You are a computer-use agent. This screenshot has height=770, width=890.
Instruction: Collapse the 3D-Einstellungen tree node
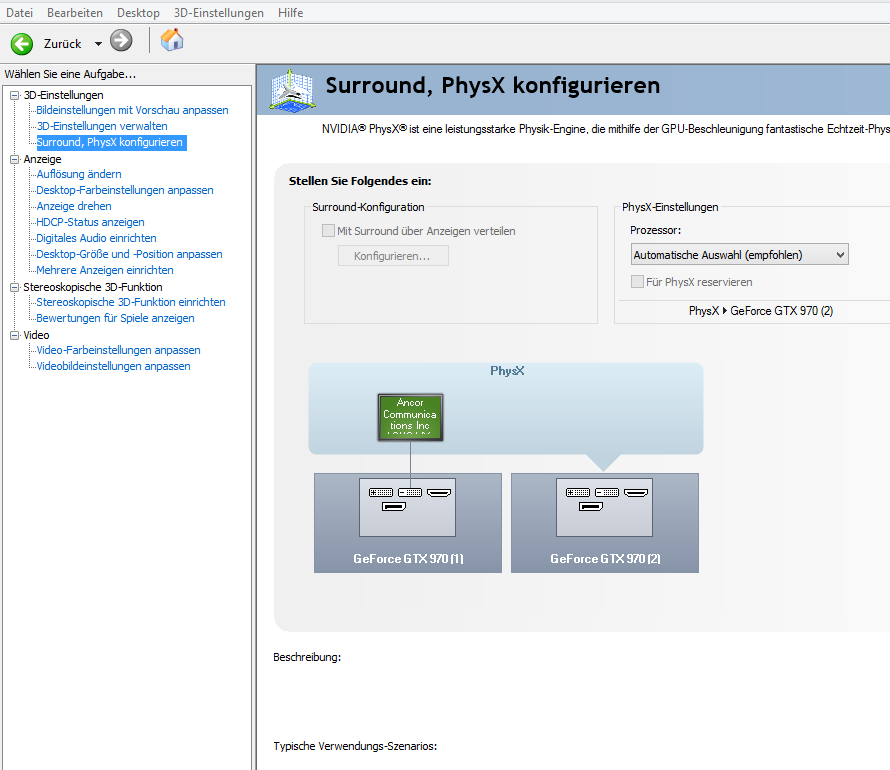pos(15,95)
